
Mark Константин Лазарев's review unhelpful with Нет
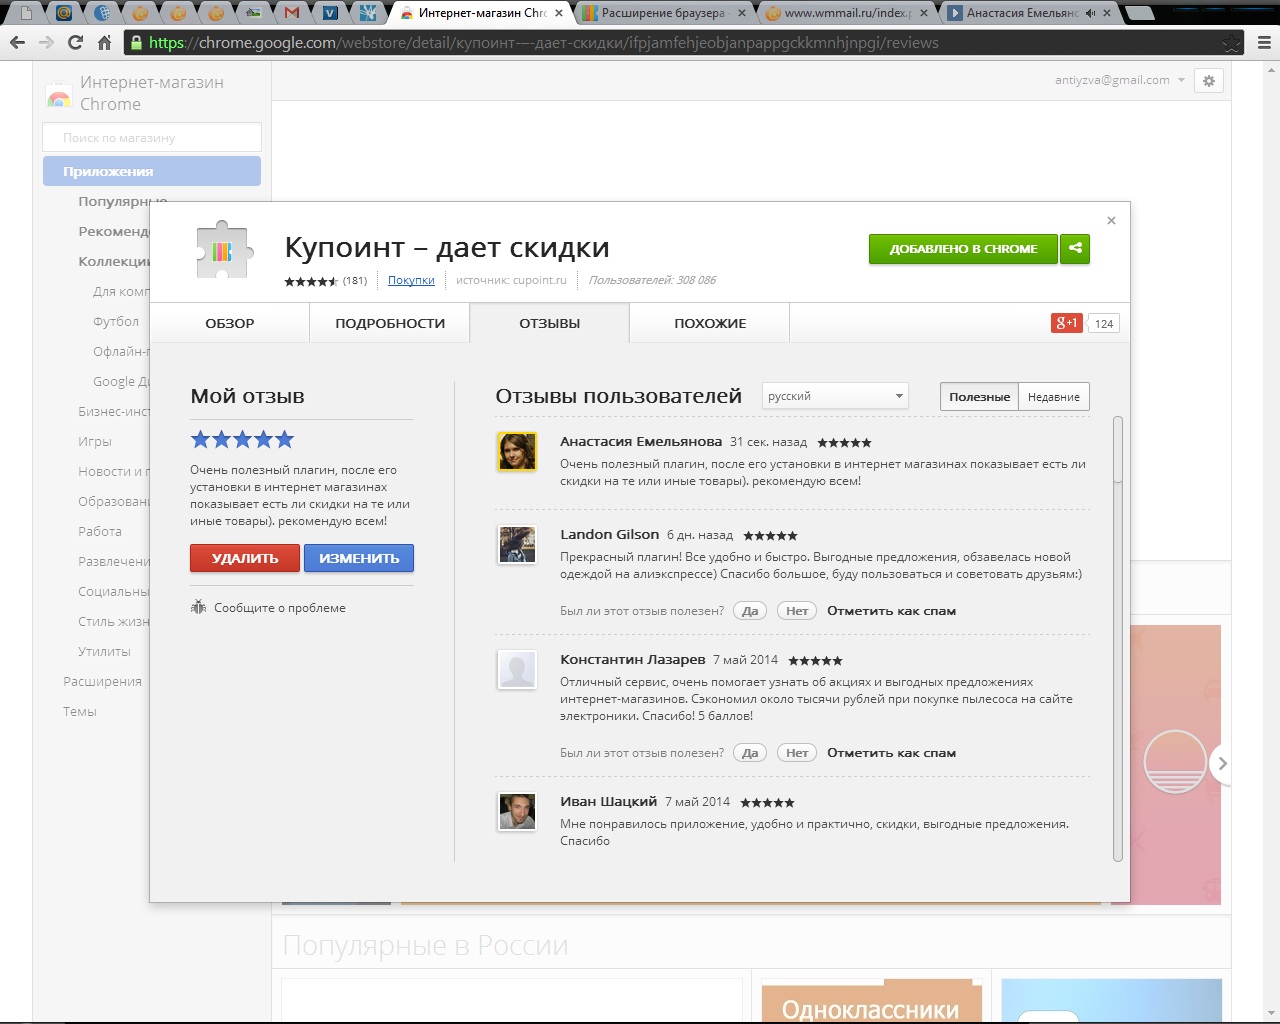797,753
